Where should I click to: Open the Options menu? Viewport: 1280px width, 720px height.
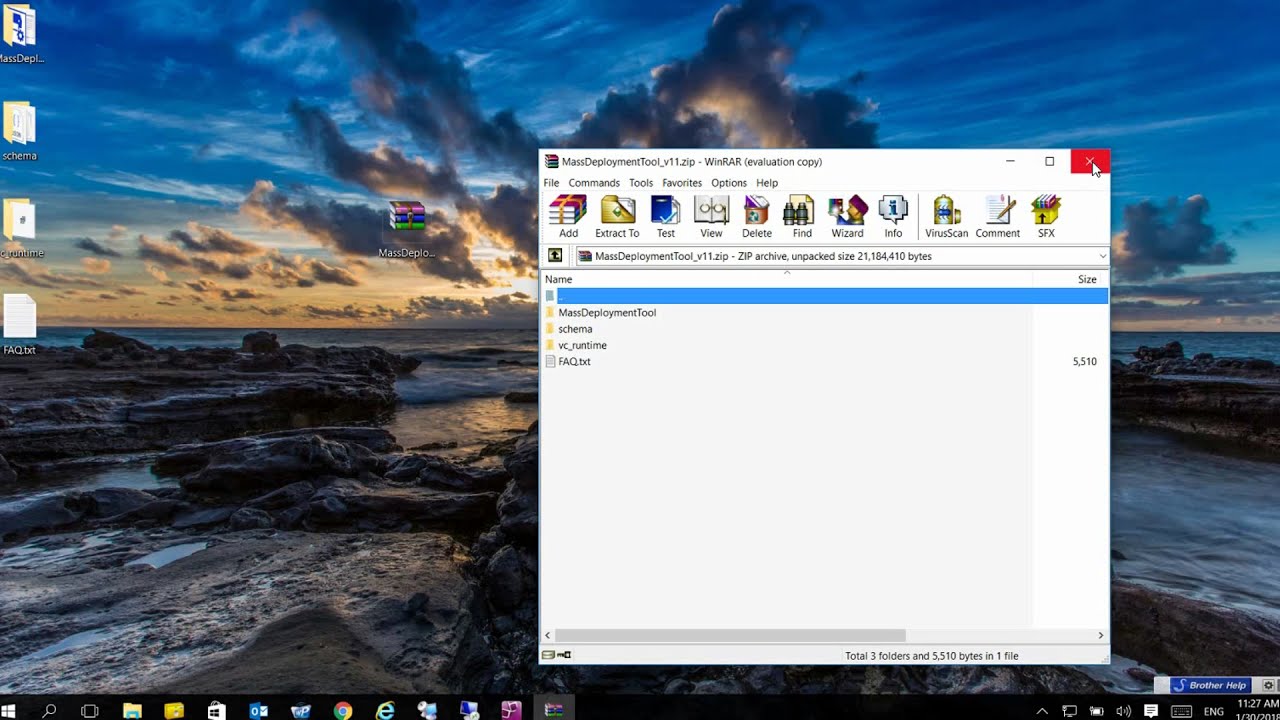click(729, 183)
